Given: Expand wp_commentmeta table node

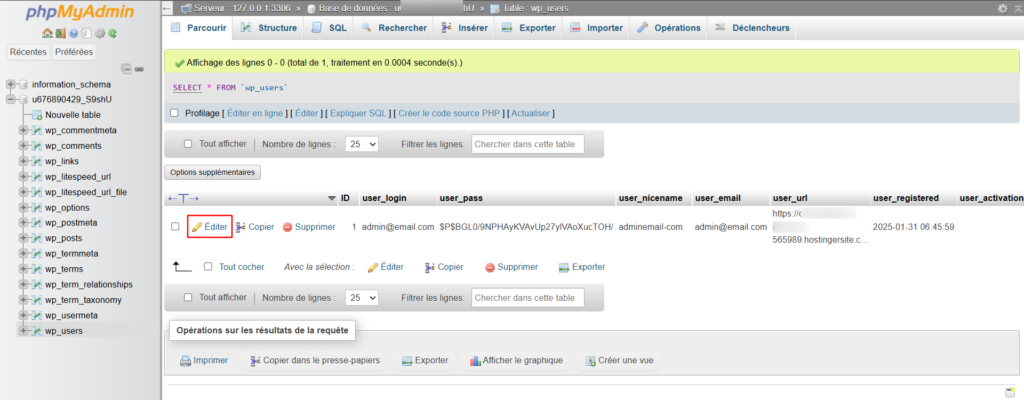Looking at the screenshot, I should click(x=24, y=131).
